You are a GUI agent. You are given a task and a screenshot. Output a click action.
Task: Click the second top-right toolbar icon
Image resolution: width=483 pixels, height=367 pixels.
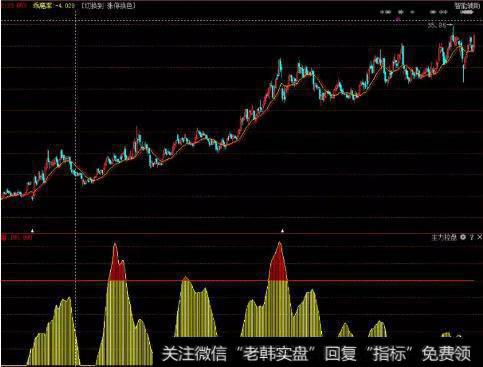coord(401,12)
